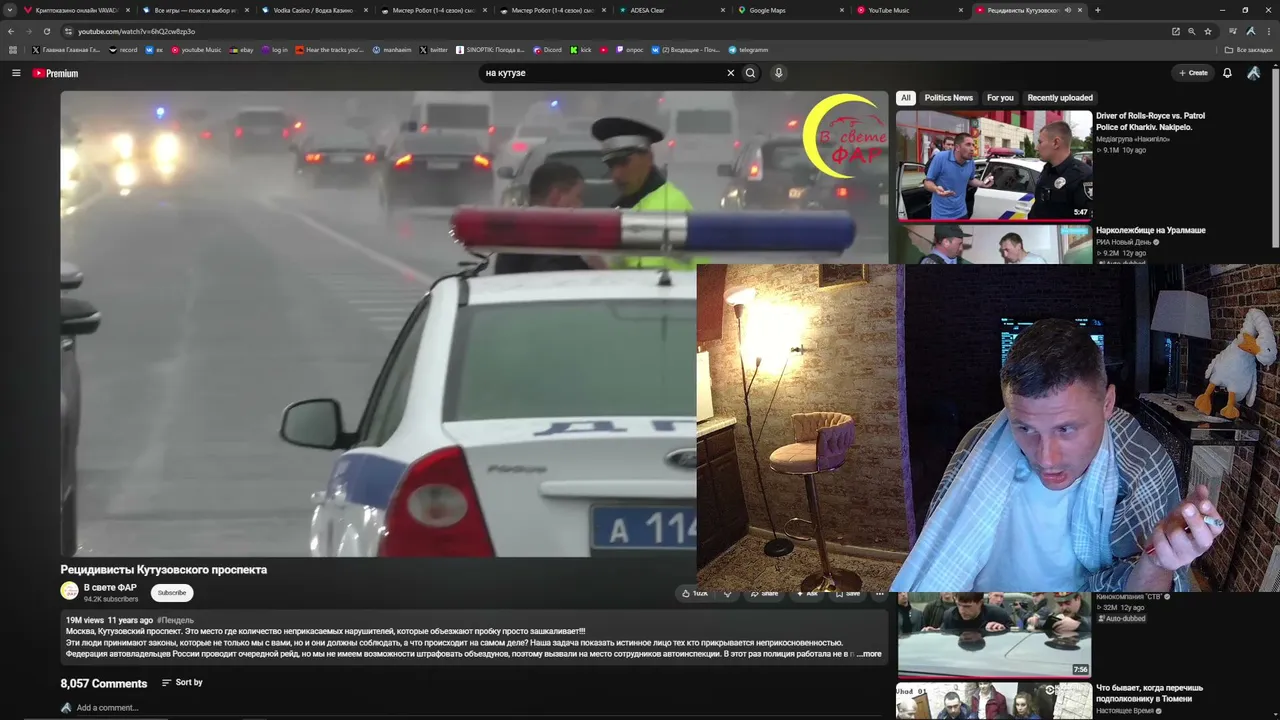Open the Sort by comments dropdown
Viewport: 1280px width, 720px height.
click(x=182, y=683)
